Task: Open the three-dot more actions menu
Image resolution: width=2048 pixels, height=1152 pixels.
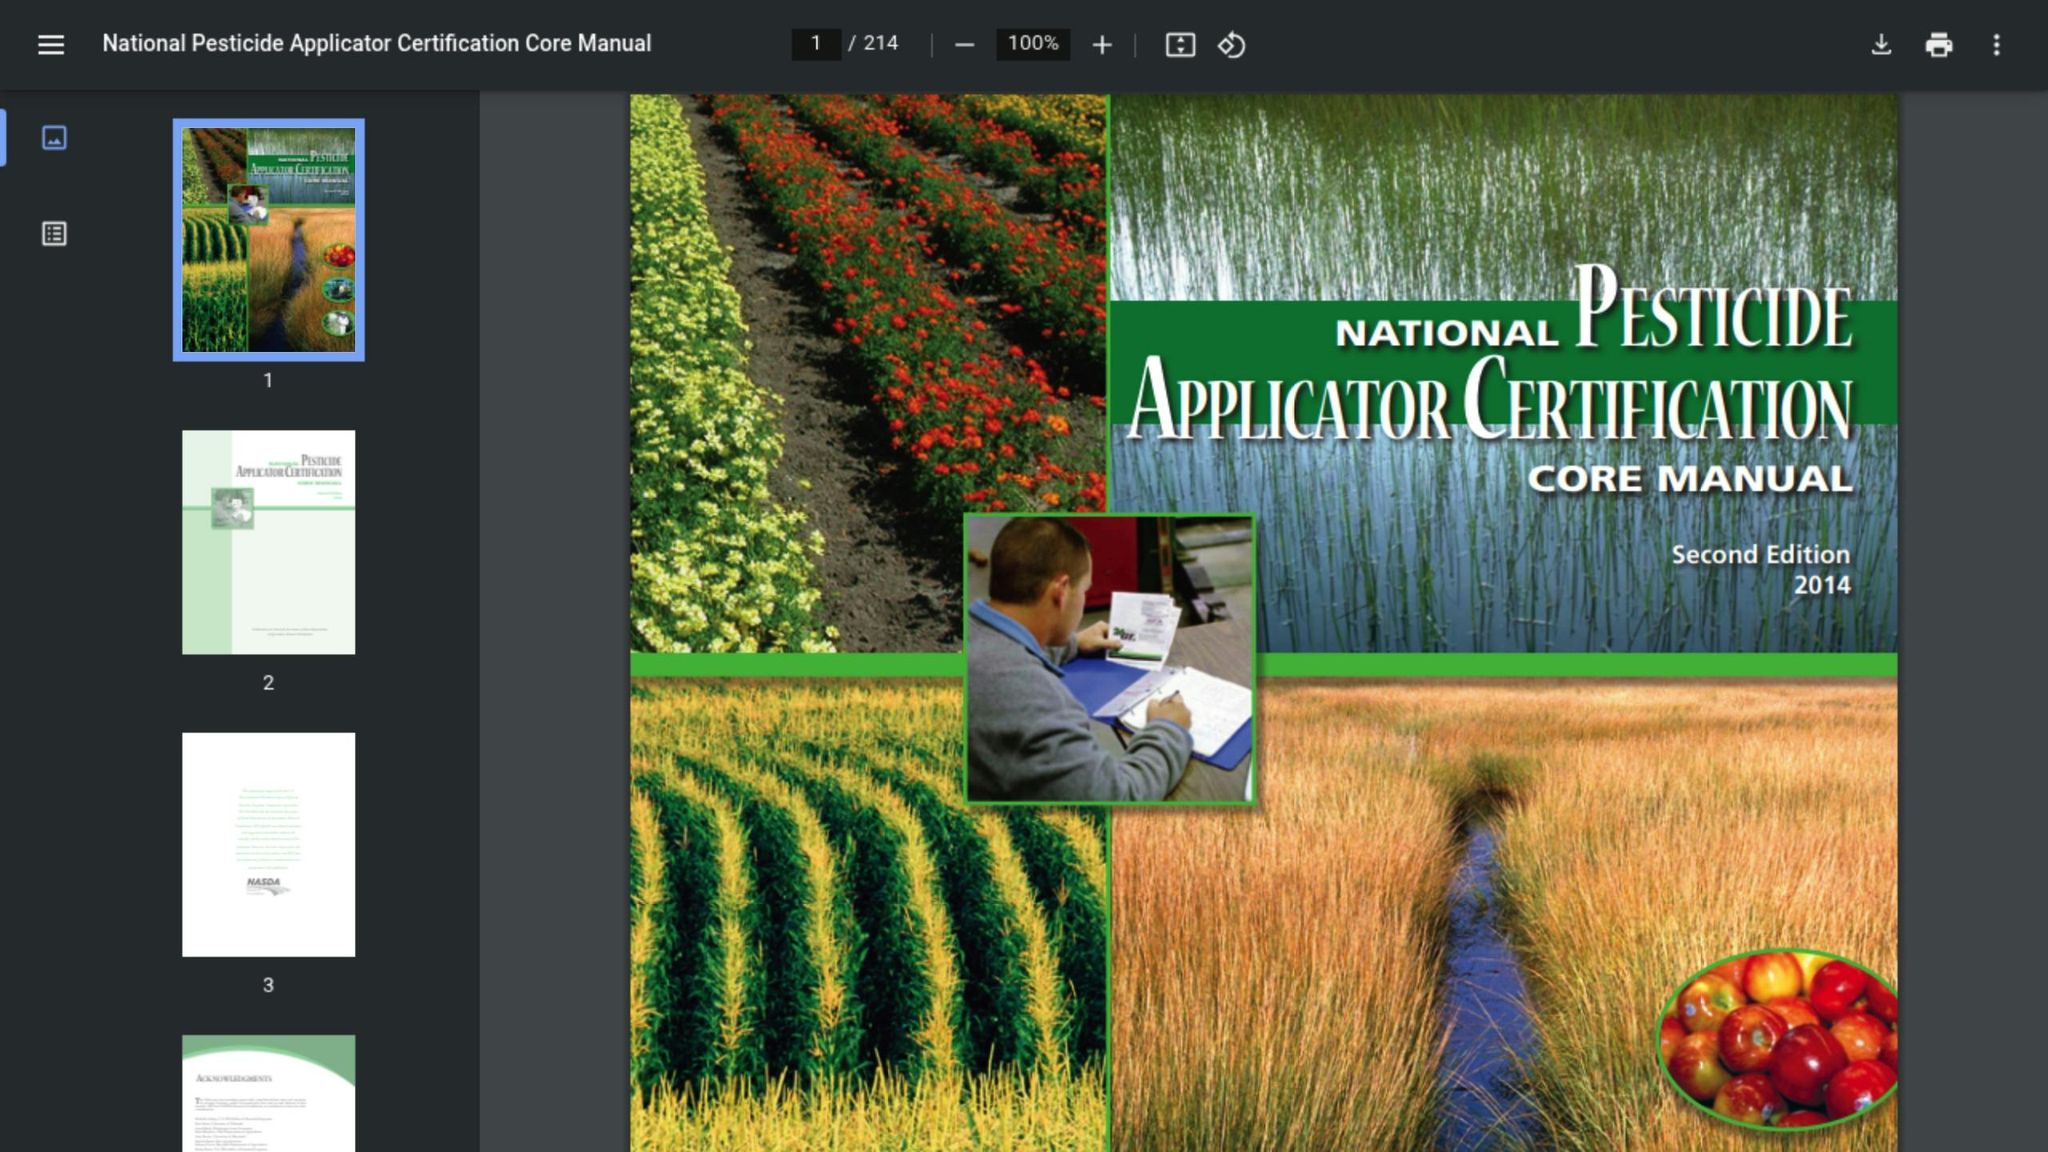Action: coord(1996,44)
